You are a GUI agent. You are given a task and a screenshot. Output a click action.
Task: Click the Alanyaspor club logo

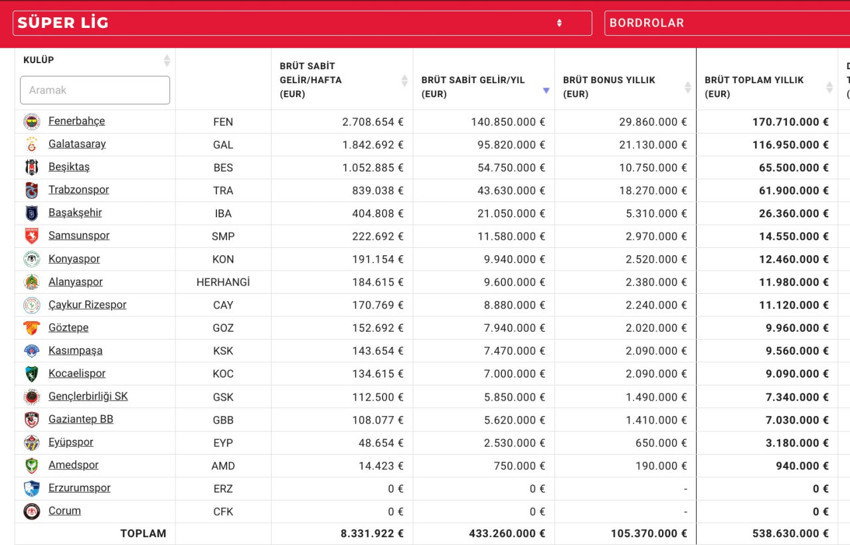(31, 282)
